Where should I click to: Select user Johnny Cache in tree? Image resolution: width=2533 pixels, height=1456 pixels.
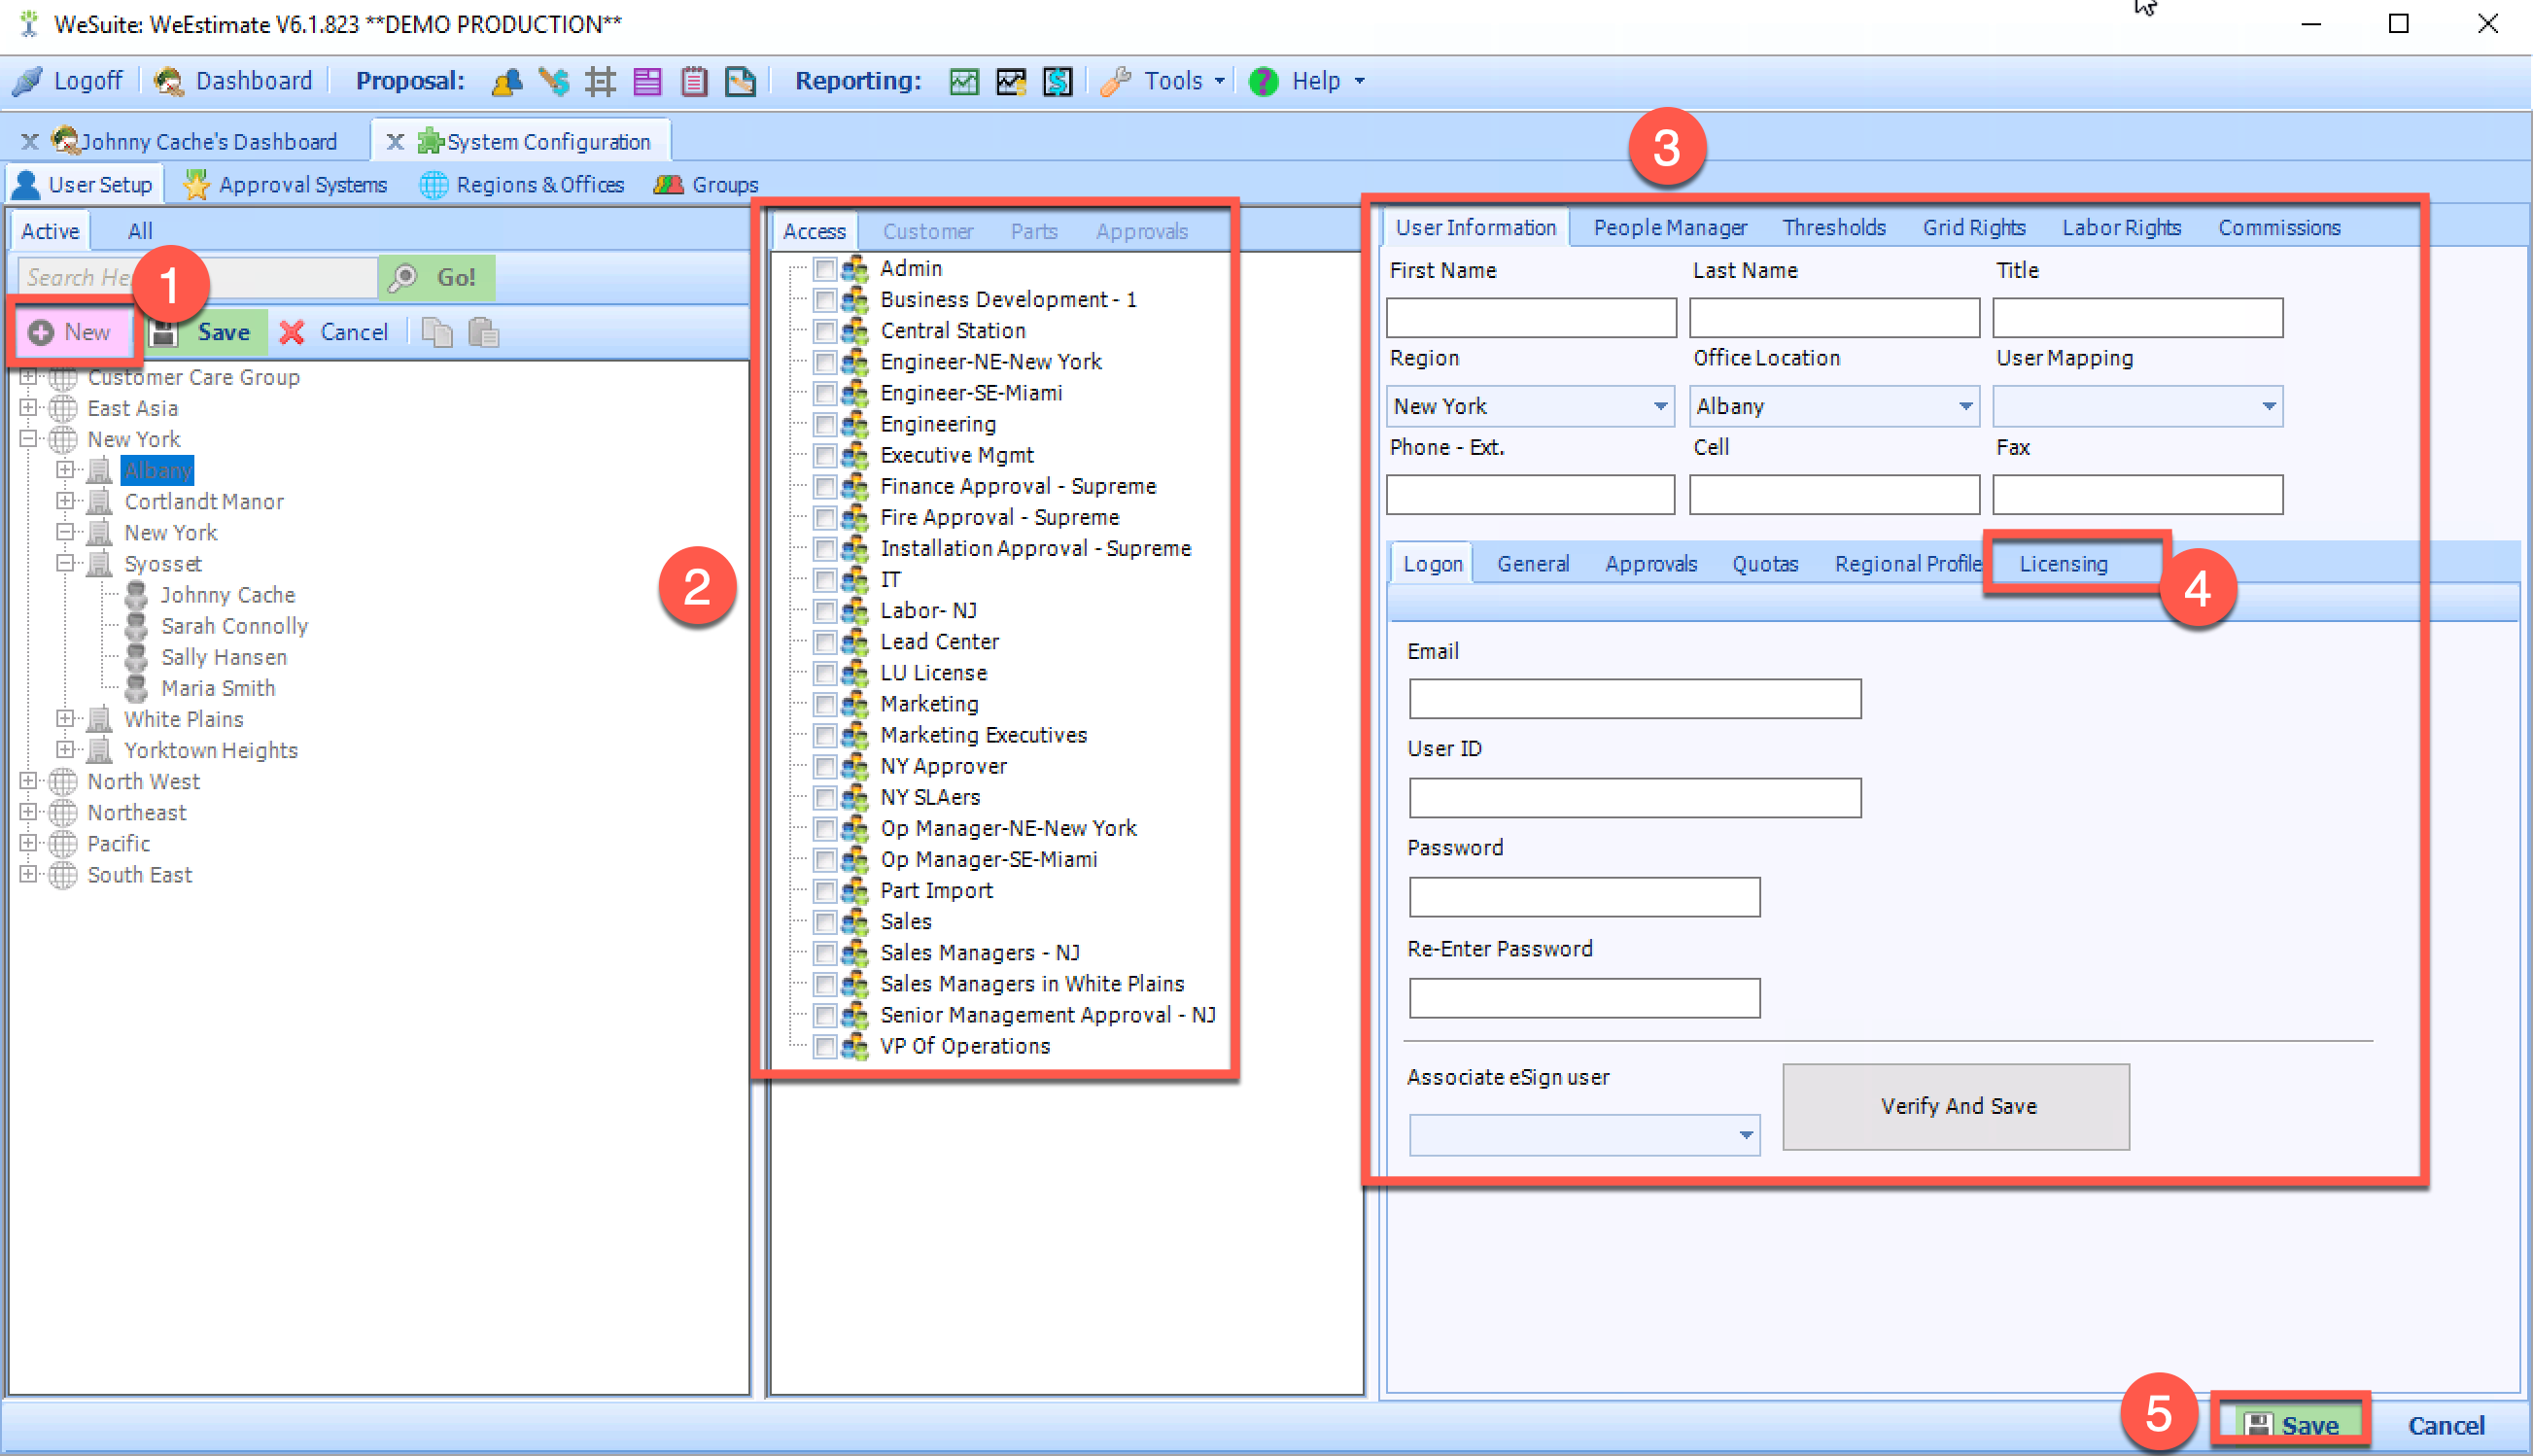(228, 595)
